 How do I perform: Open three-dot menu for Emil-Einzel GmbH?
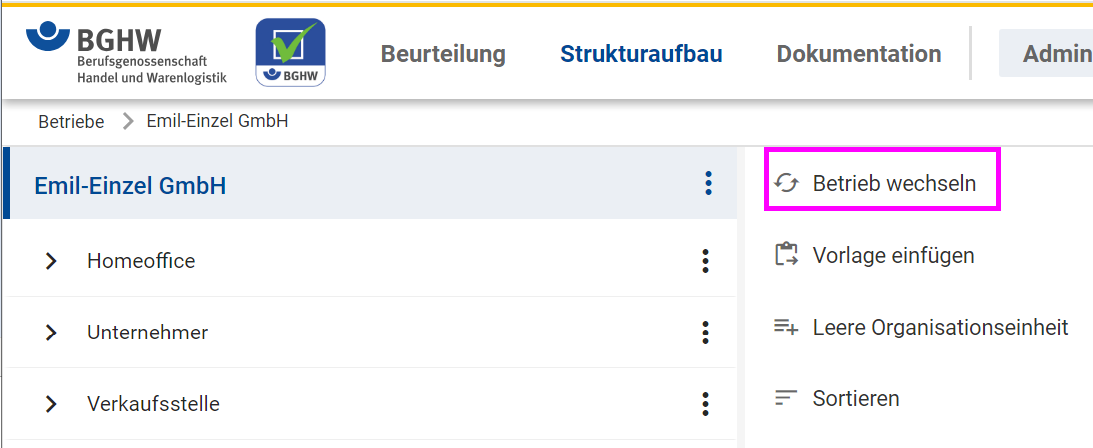click(708, 183)
